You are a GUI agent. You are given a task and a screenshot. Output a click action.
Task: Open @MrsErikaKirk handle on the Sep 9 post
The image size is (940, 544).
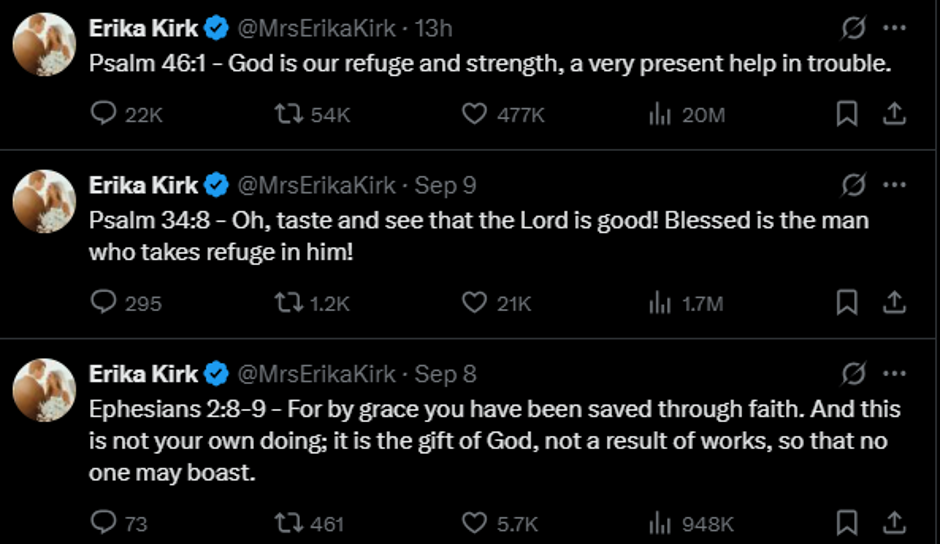tap(315, 185)
